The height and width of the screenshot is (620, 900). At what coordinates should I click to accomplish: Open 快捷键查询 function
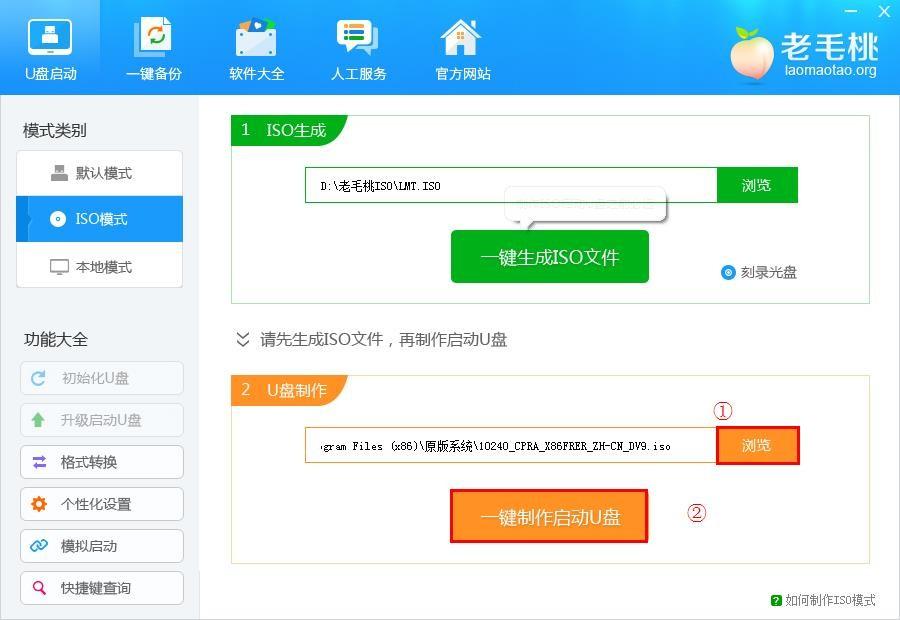pos(102,587)
